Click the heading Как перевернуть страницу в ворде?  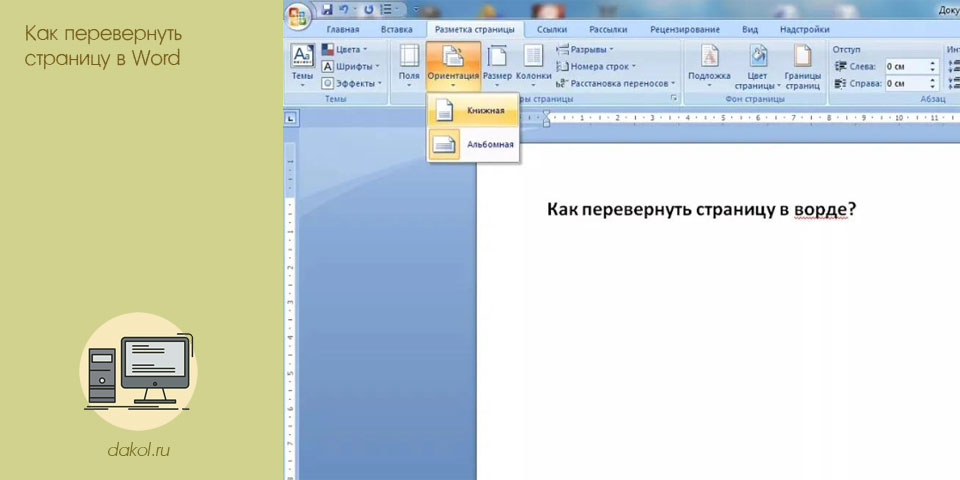point(701,209)
